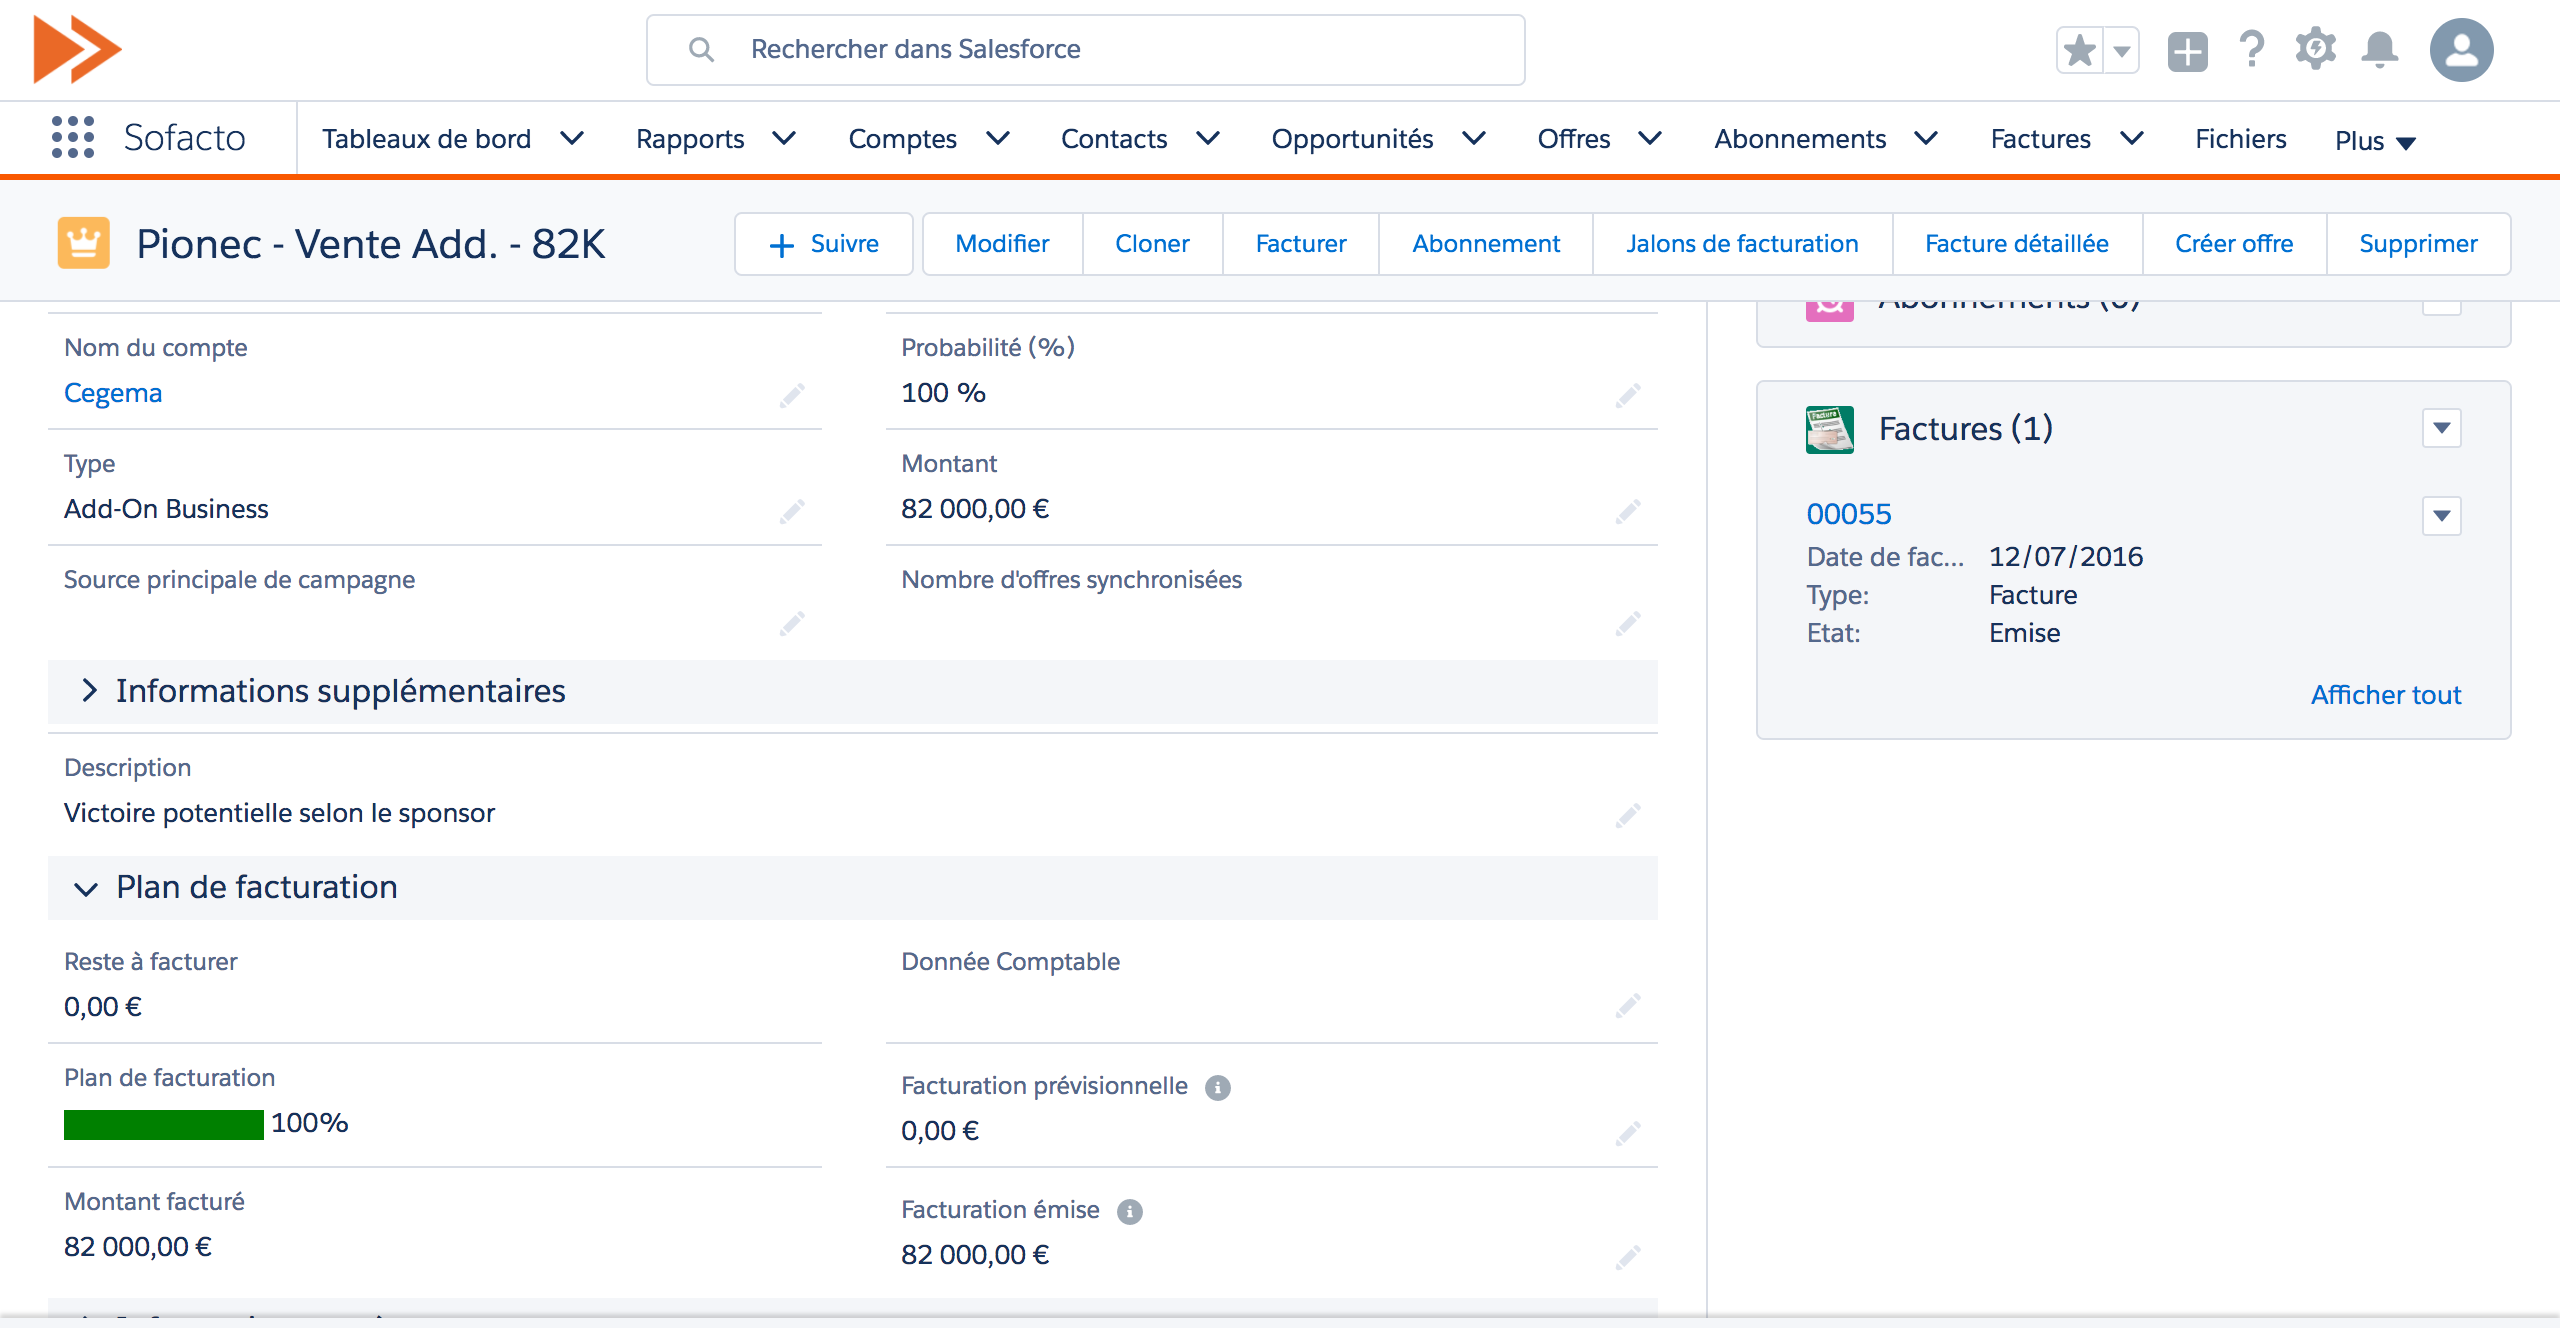This screenshot has height=1328, width=2560.
Task: Open Abonnements dropdown chevron
Action: tap(1926, 138)
